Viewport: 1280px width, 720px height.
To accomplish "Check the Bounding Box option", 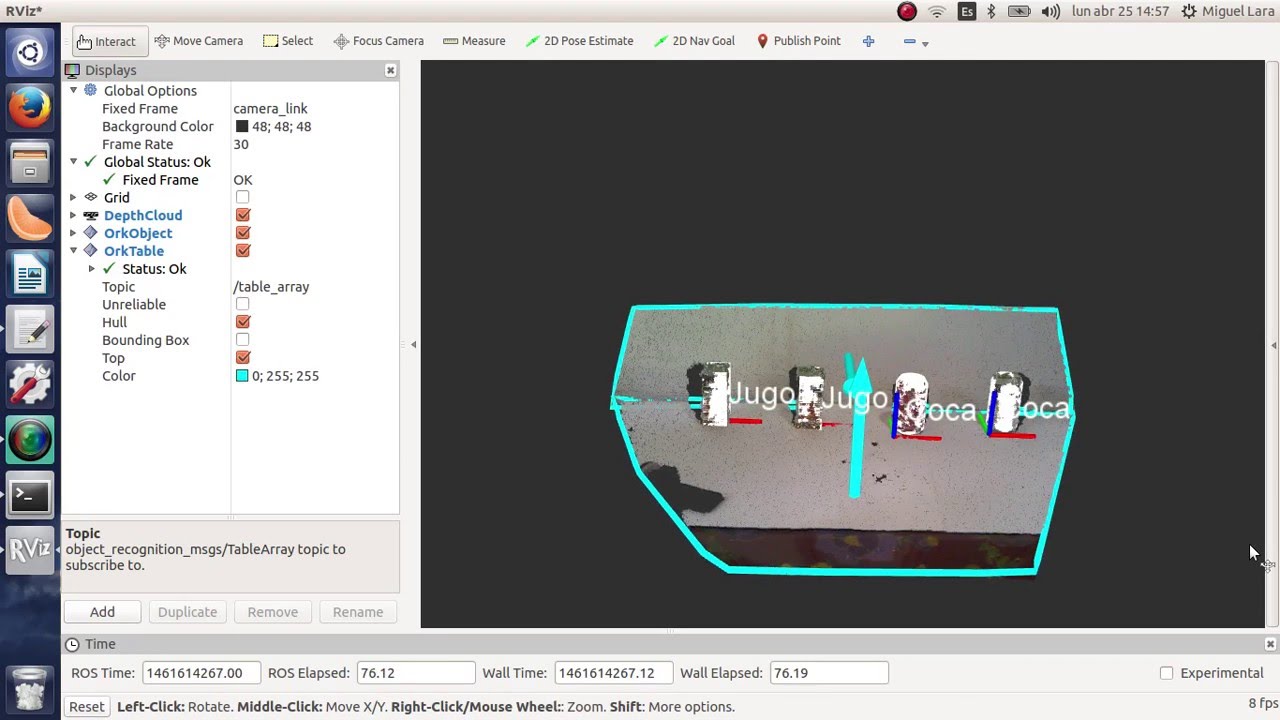I will click(x=242, y=340).
